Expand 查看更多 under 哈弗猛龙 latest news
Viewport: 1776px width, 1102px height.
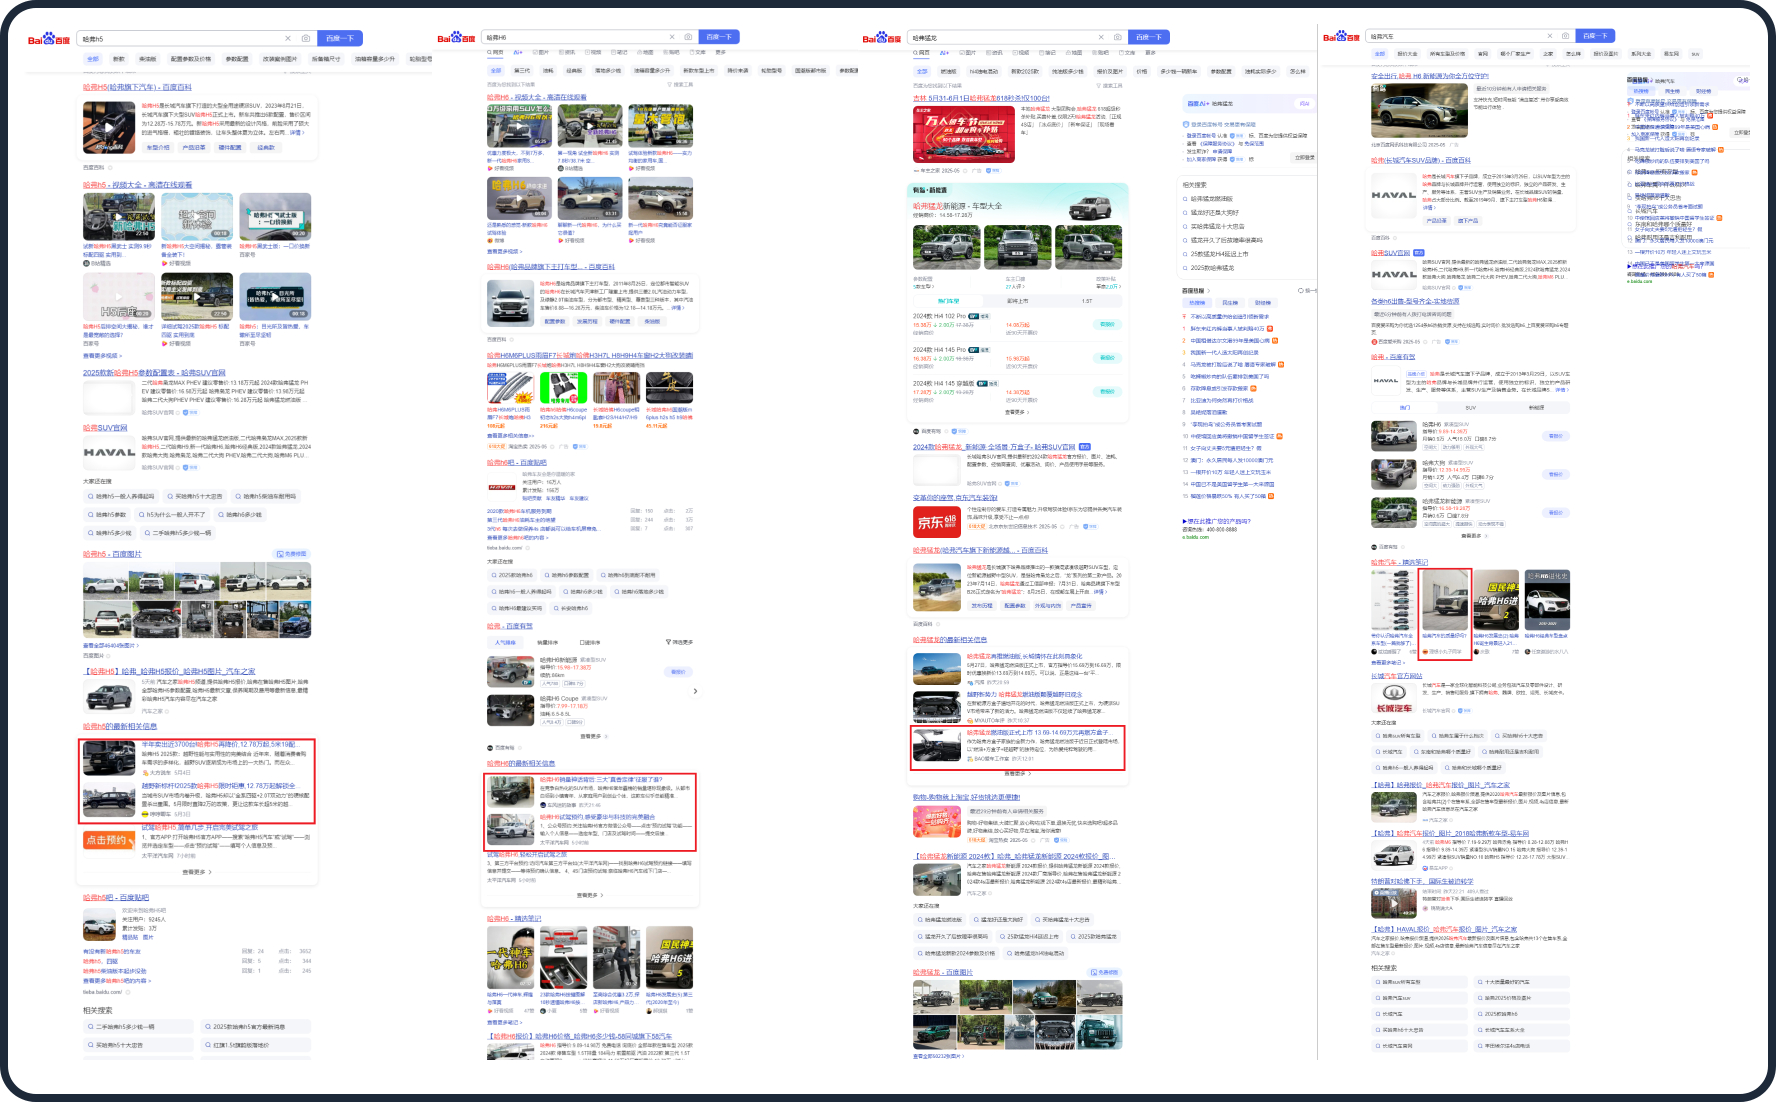[1017, 774]
